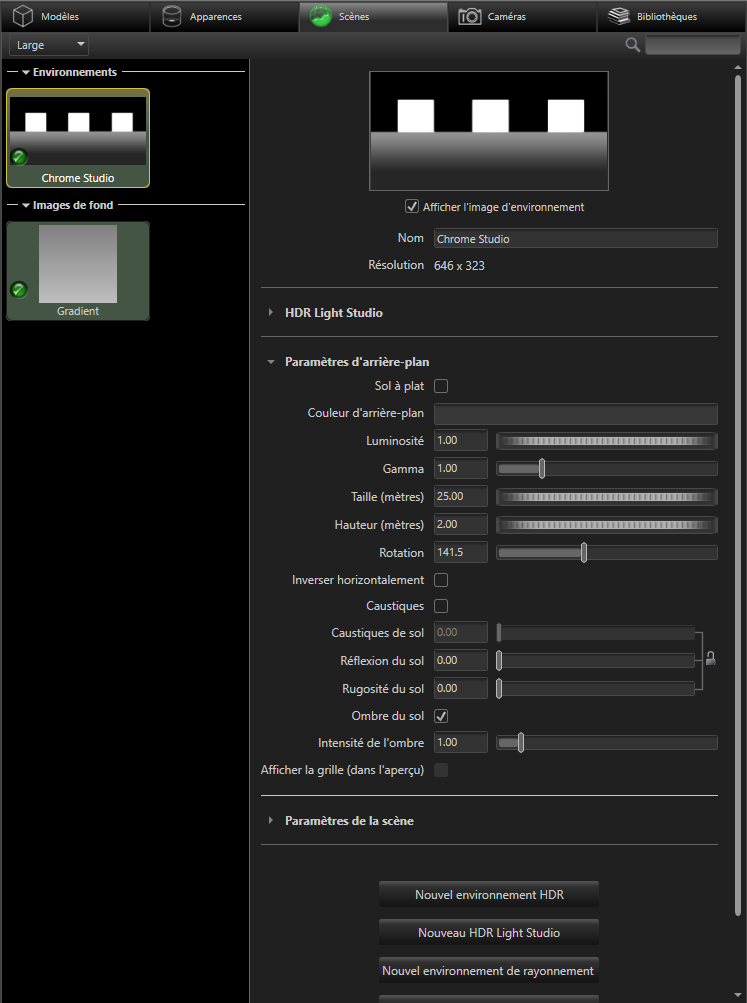Adjust the Rotation slider
The height and width of the screenshot is (1003, 747).
(x=584, y=553)
